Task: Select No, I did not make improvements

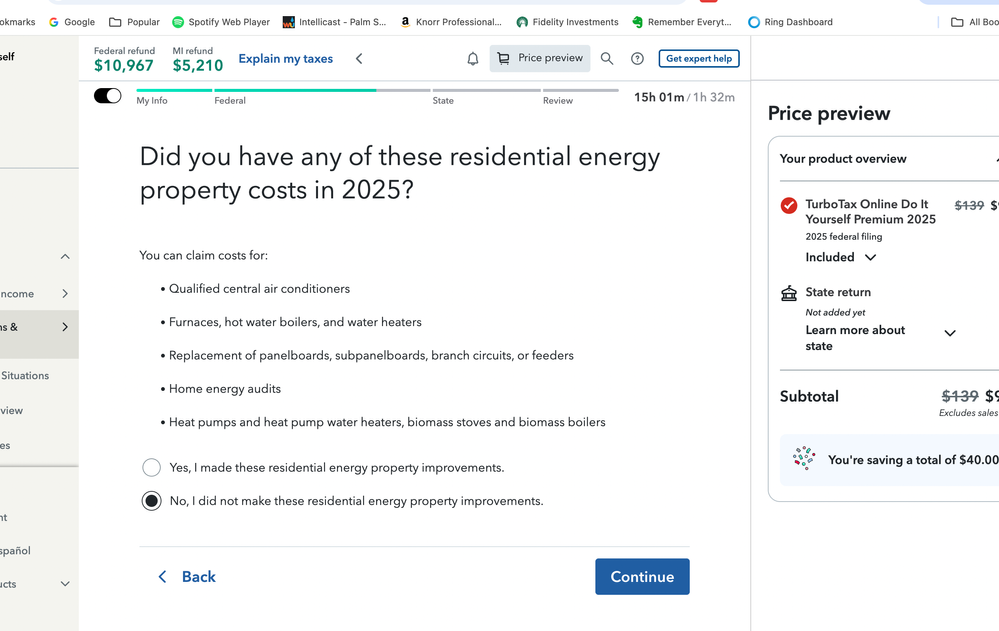Action: tap(151, 500)
